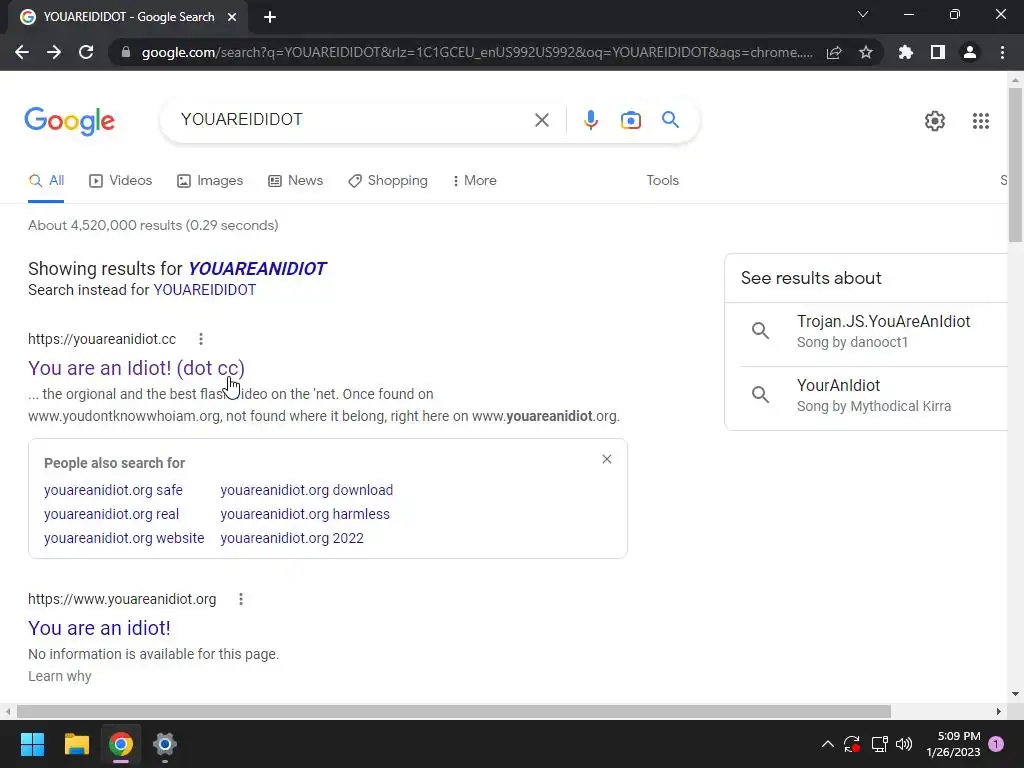The height and width of the screenshot is (768, 1024).
Task: Open options for the youareanidiot.cc result
Action: [x=201, y=339]
